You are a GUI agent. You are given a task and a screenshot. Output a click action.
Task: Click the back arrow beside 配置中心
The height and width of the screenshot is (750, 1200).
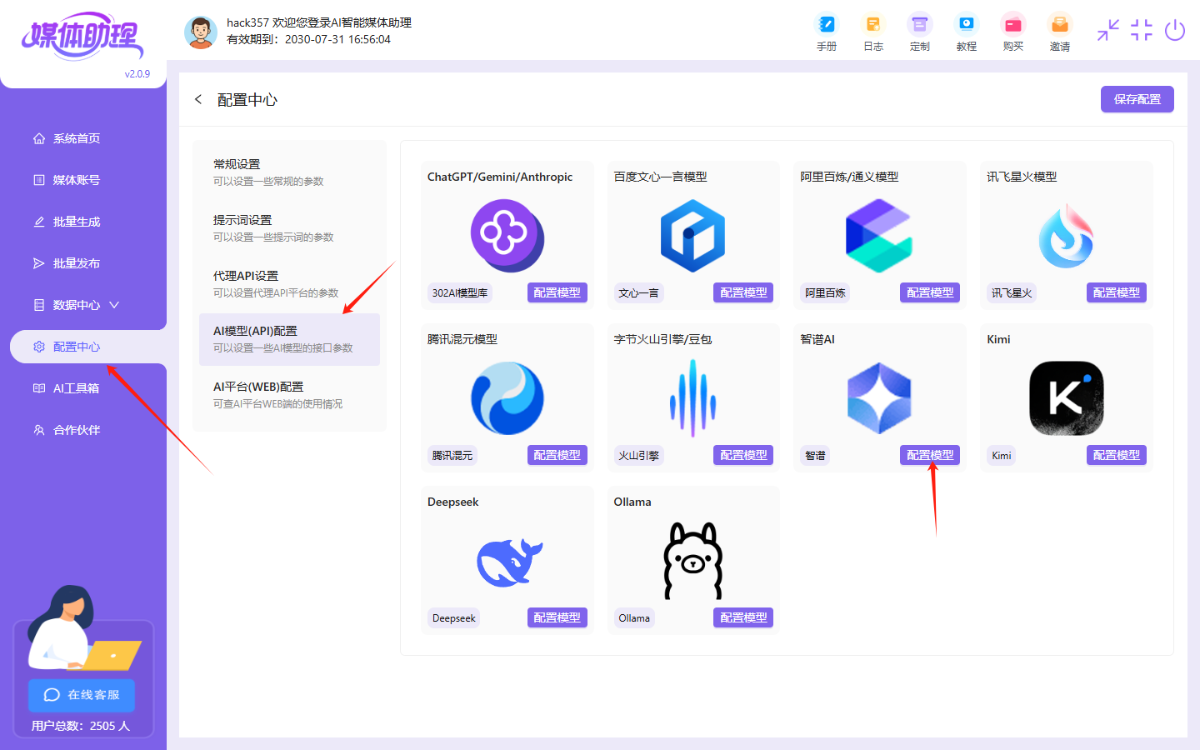198,99
